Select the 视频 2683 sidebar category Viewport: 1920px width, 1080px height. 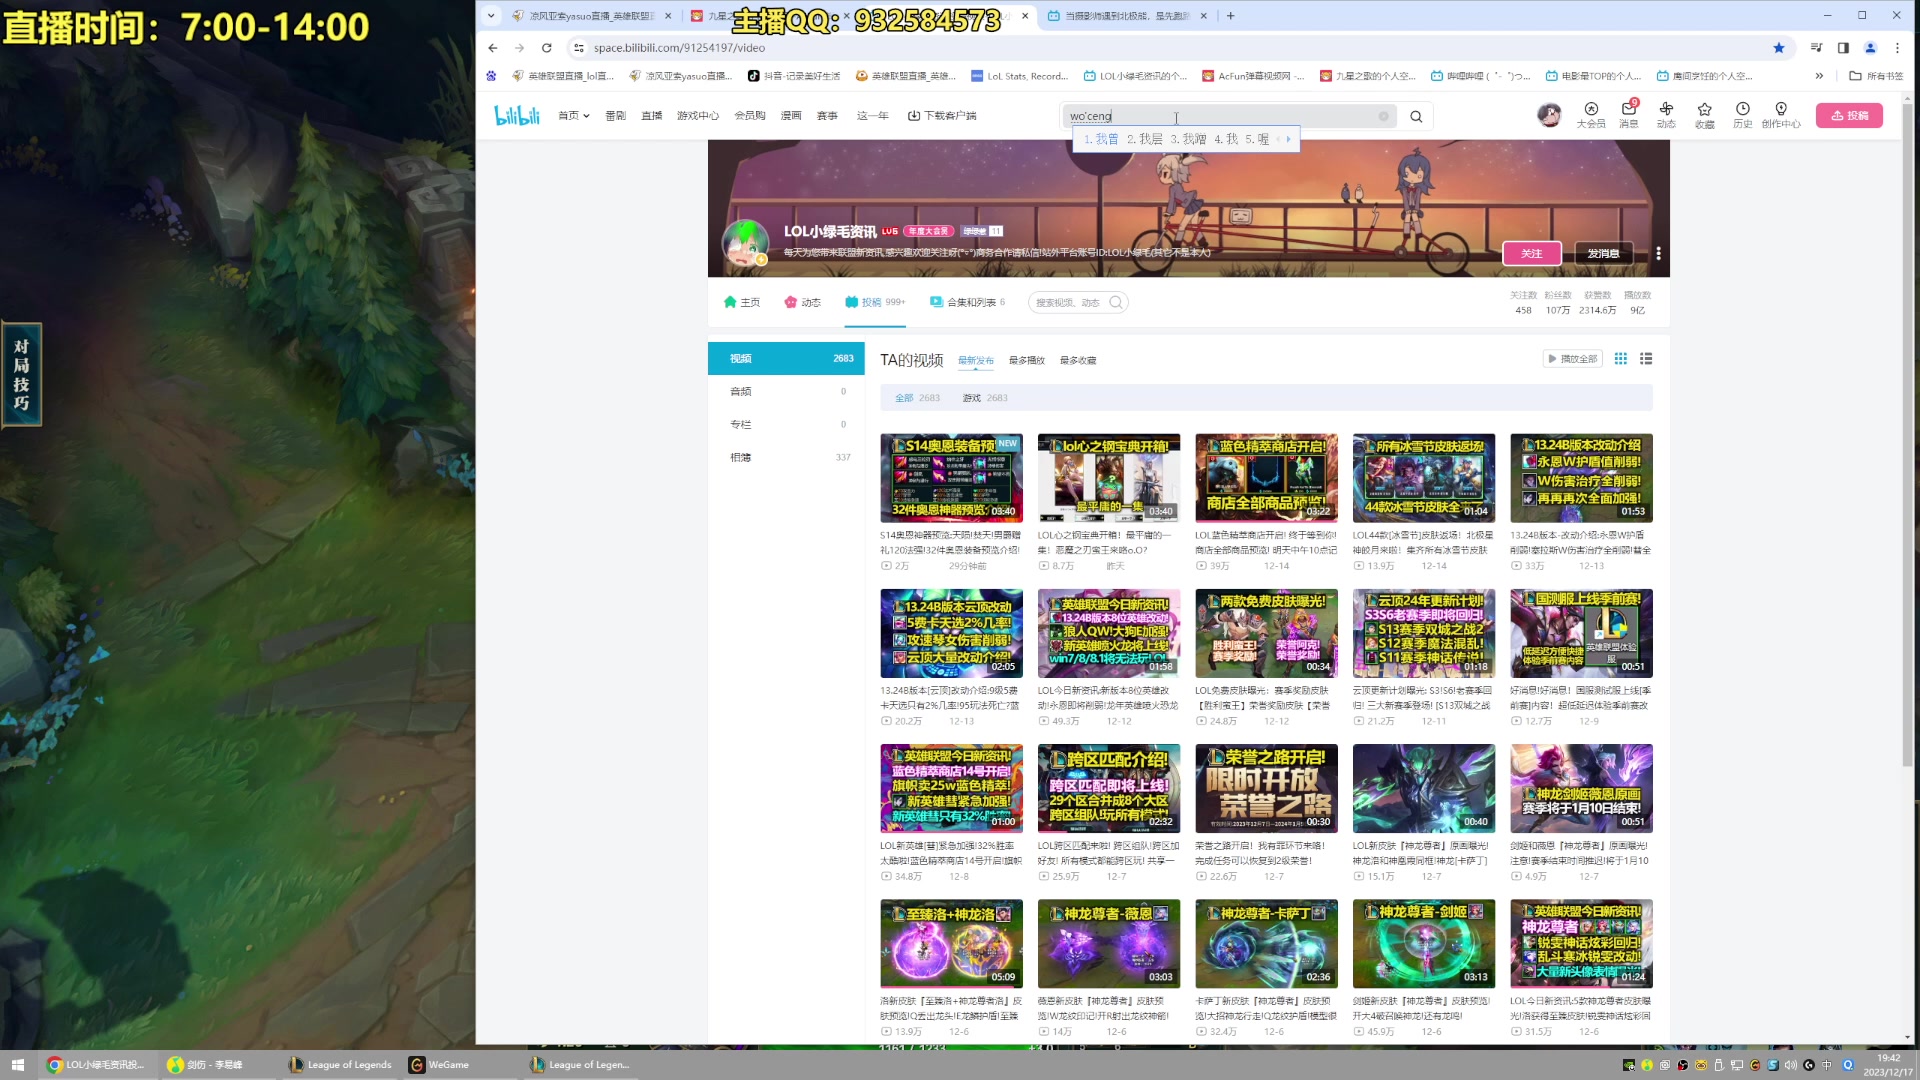pyautogui.click(x=786, y=358)
